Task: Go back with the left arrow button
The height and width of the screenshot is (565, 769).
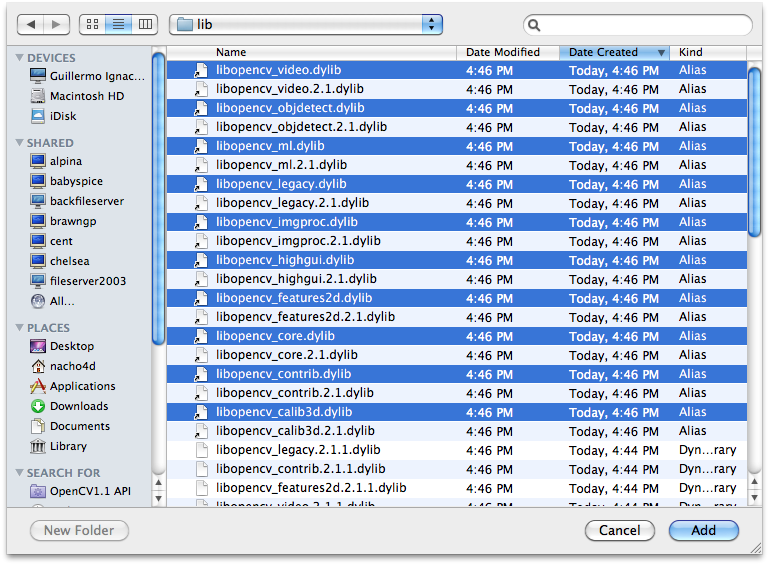Action: [30, 25]
